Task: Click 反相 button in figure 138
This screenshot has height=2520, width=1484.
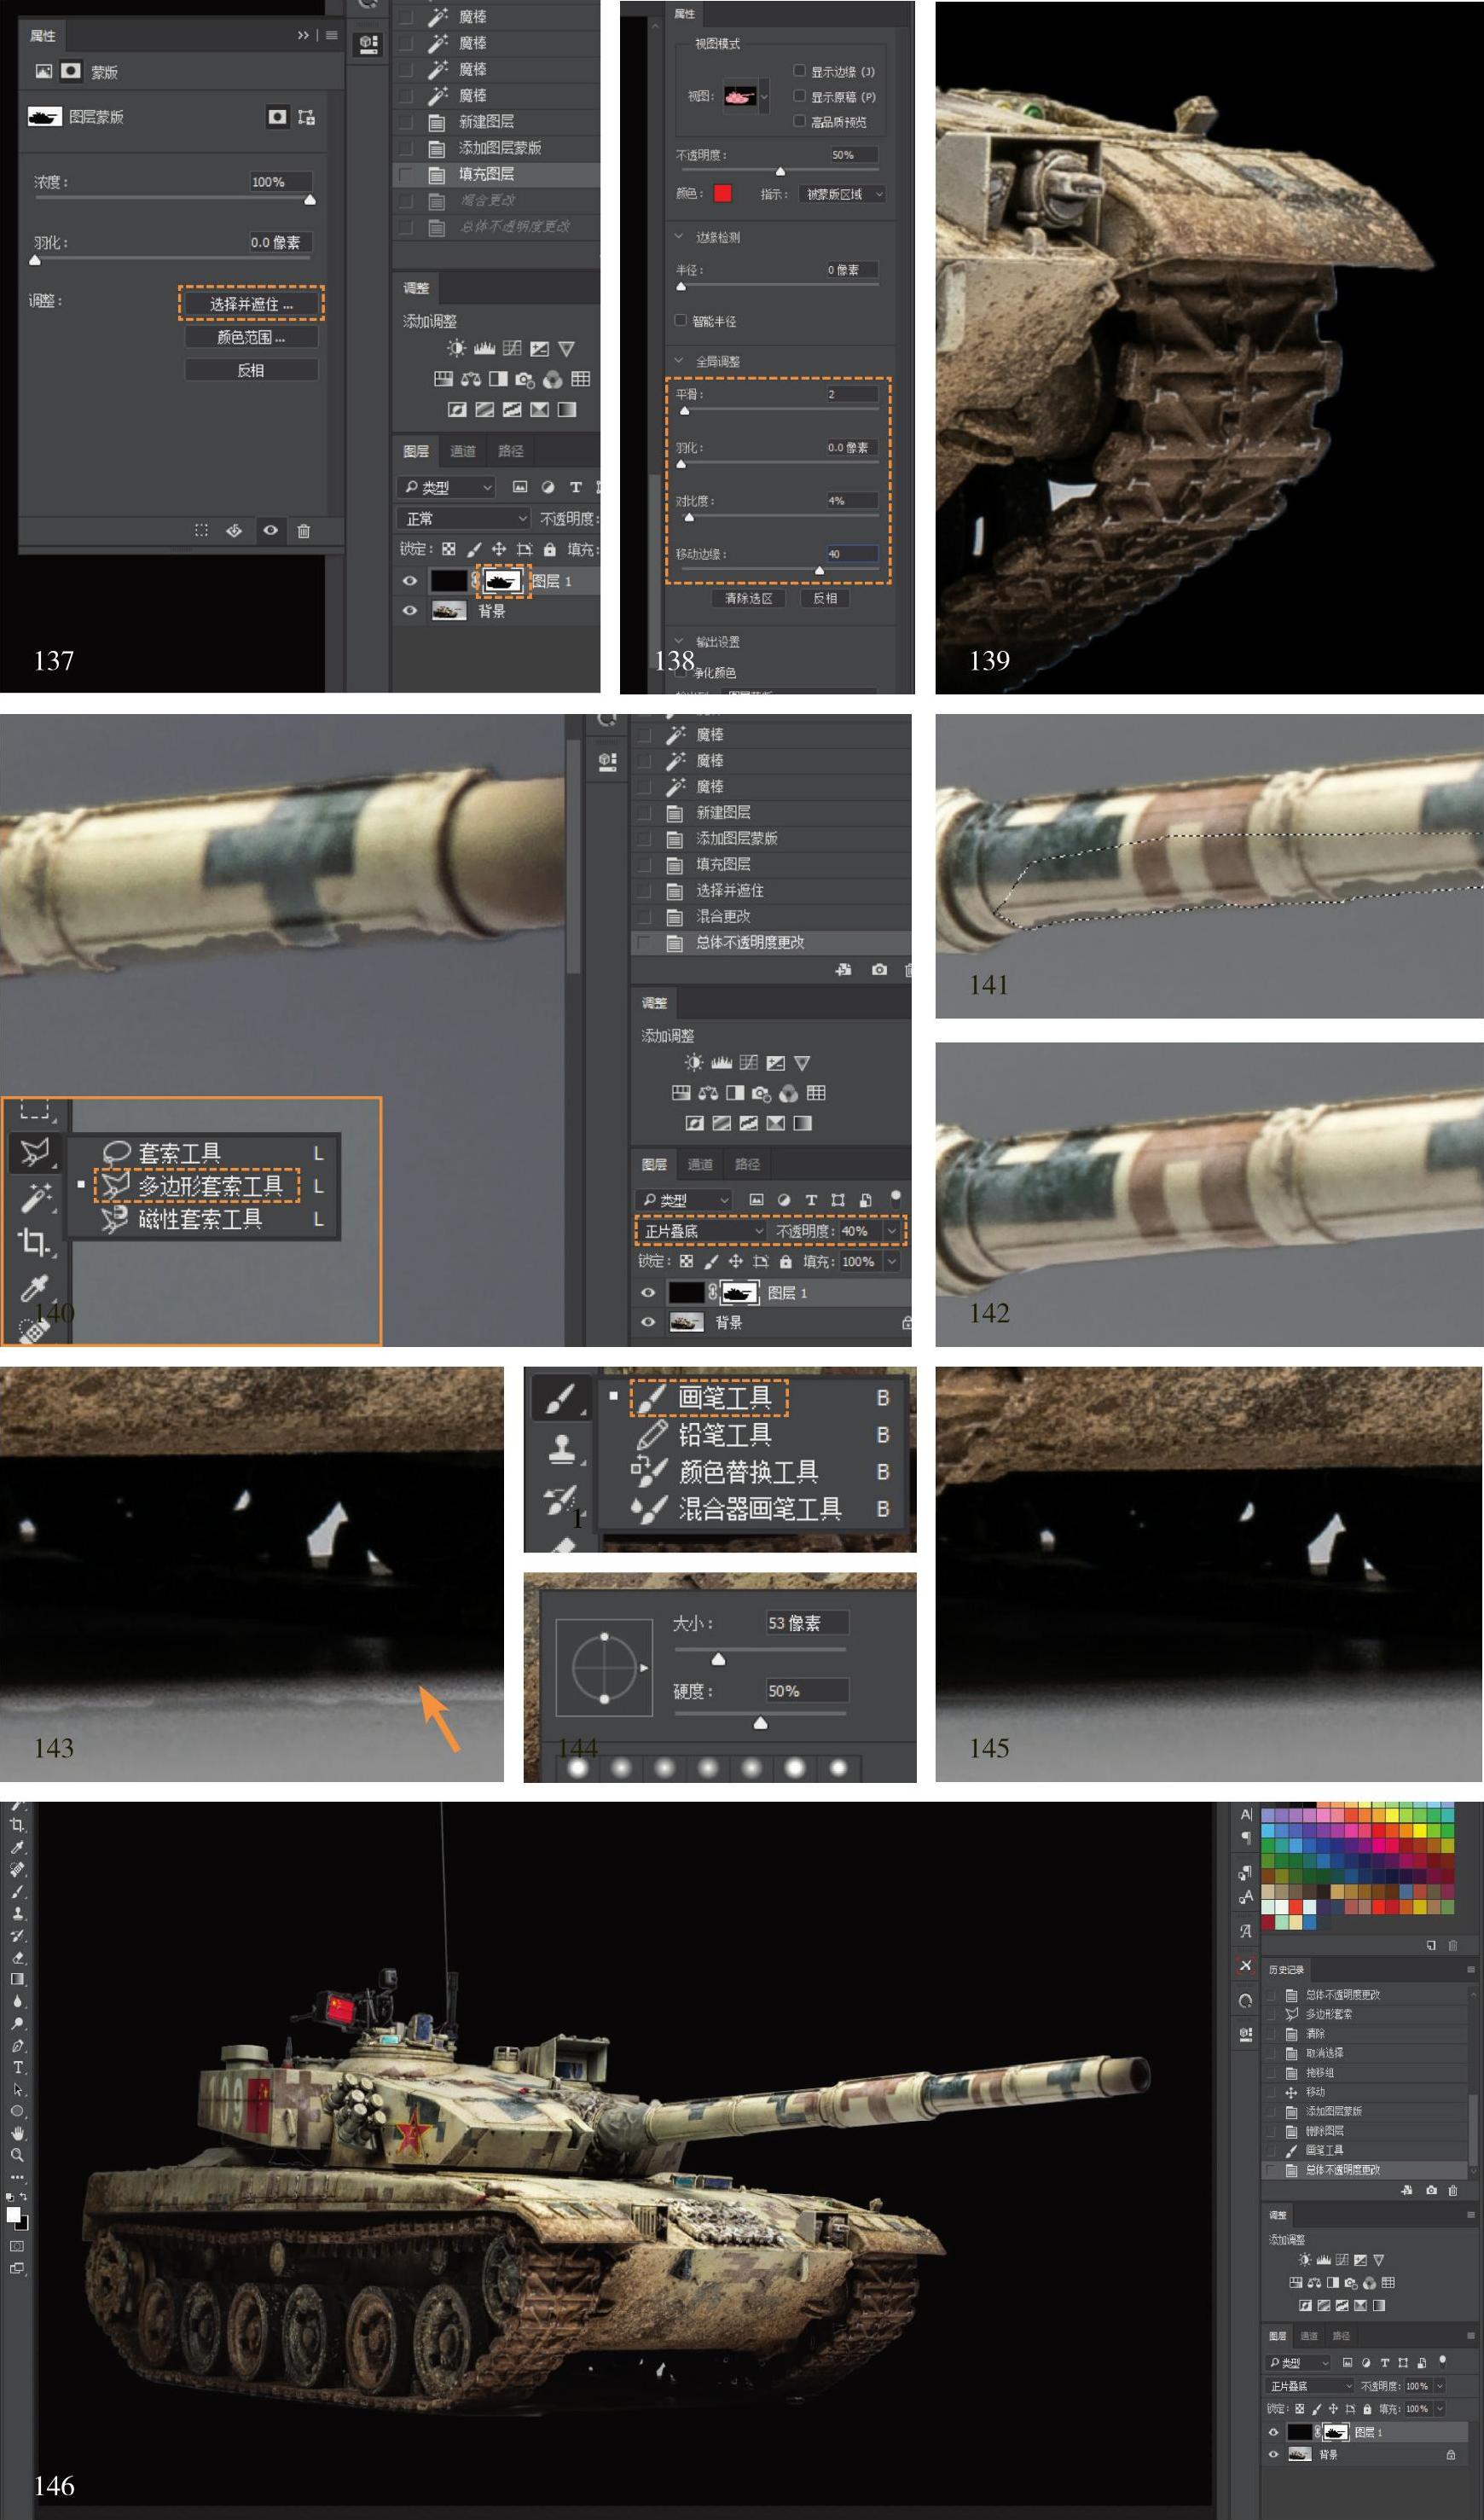Action: point(825,598)
